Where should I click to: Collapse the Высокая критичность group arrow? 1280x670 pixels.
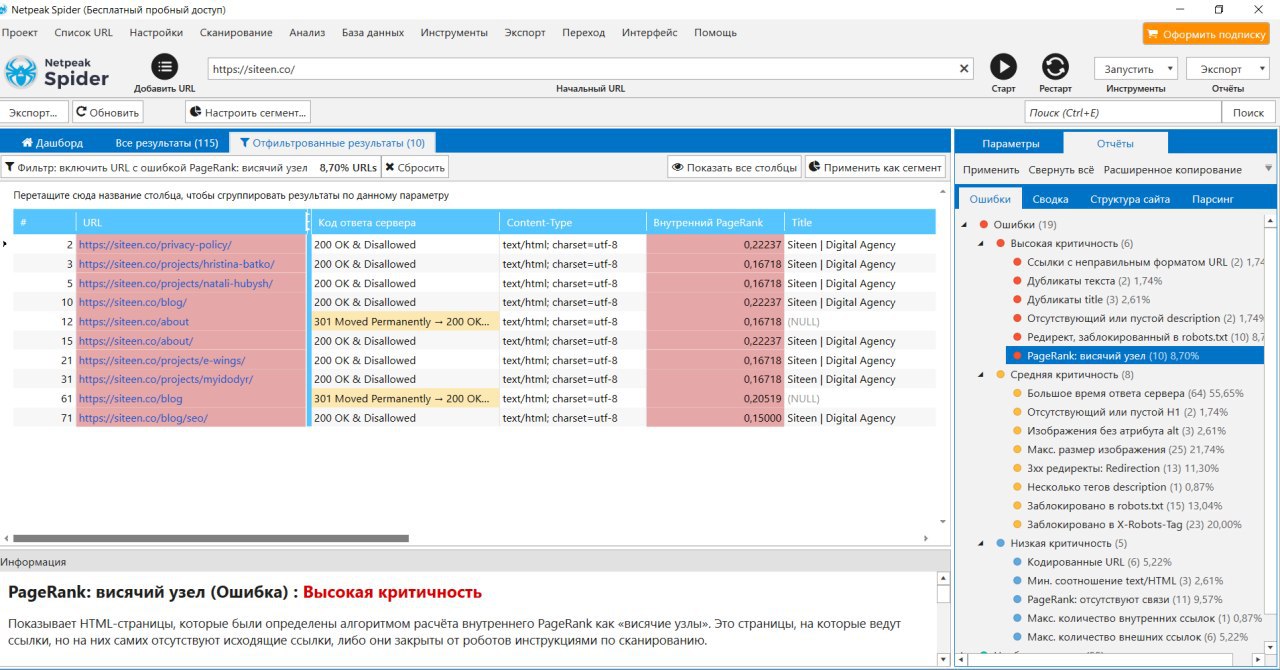(981, 243)
